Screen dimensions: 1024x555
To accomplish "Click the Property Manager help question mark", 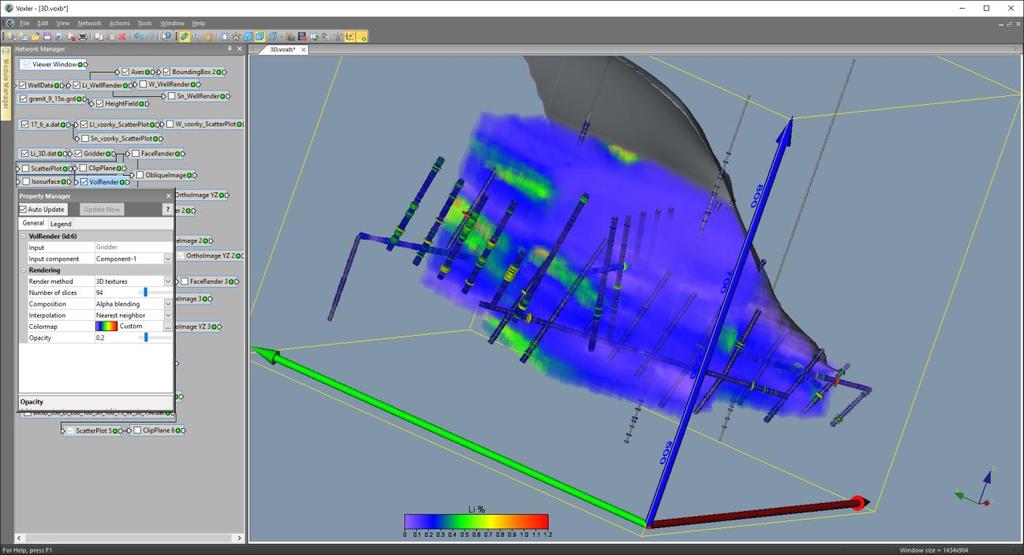I will [167, 210].
